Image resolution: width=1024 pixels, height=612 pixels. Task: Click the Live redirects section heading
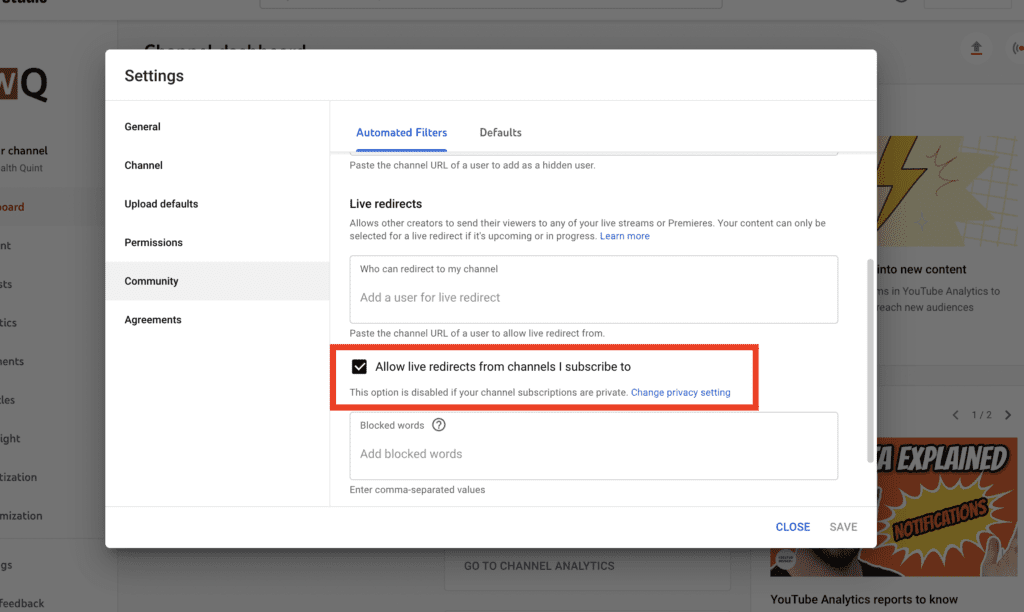386,204
